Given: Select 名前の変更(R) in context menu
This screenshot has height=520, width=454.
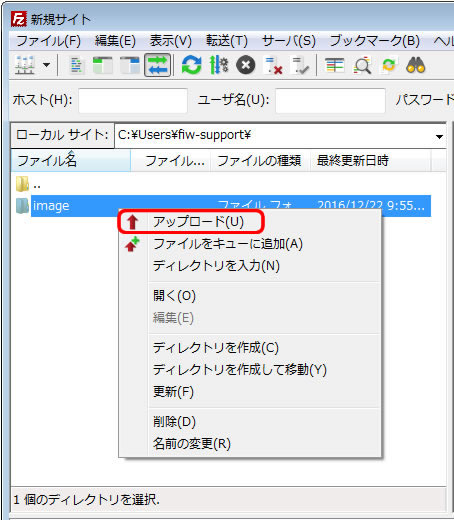Looking at the screenshot, I should coord(192,443).
